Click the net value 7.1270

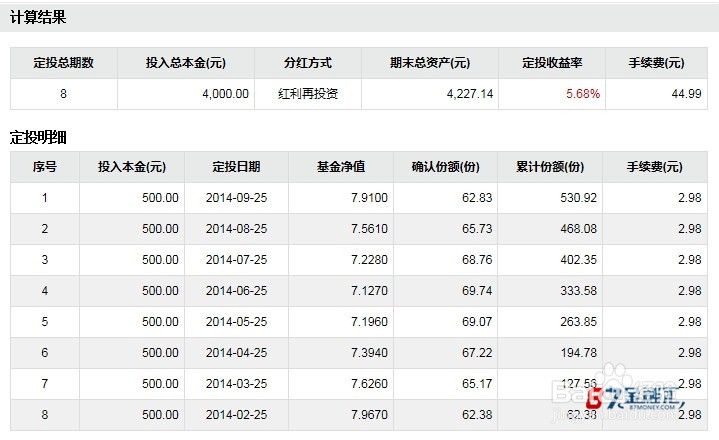point(370,291)
